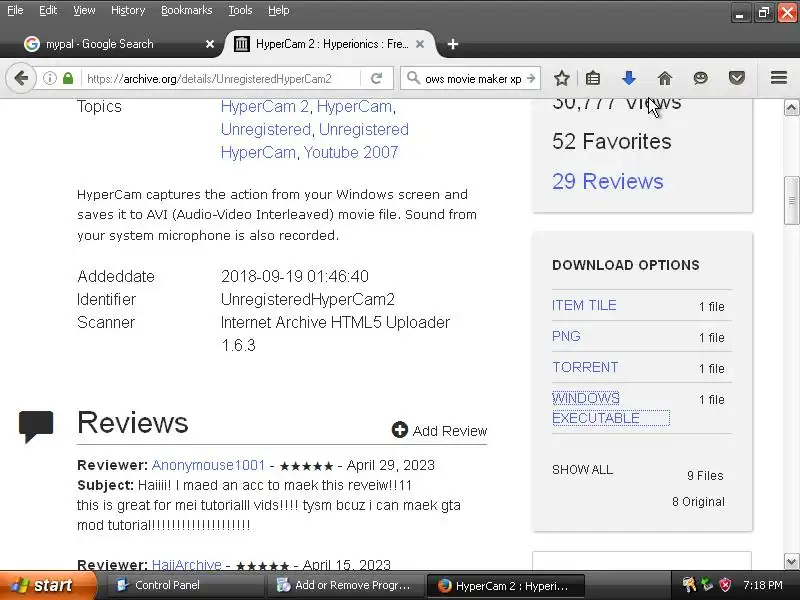
Task: Open the Edit menu
Action: [48, 10]
